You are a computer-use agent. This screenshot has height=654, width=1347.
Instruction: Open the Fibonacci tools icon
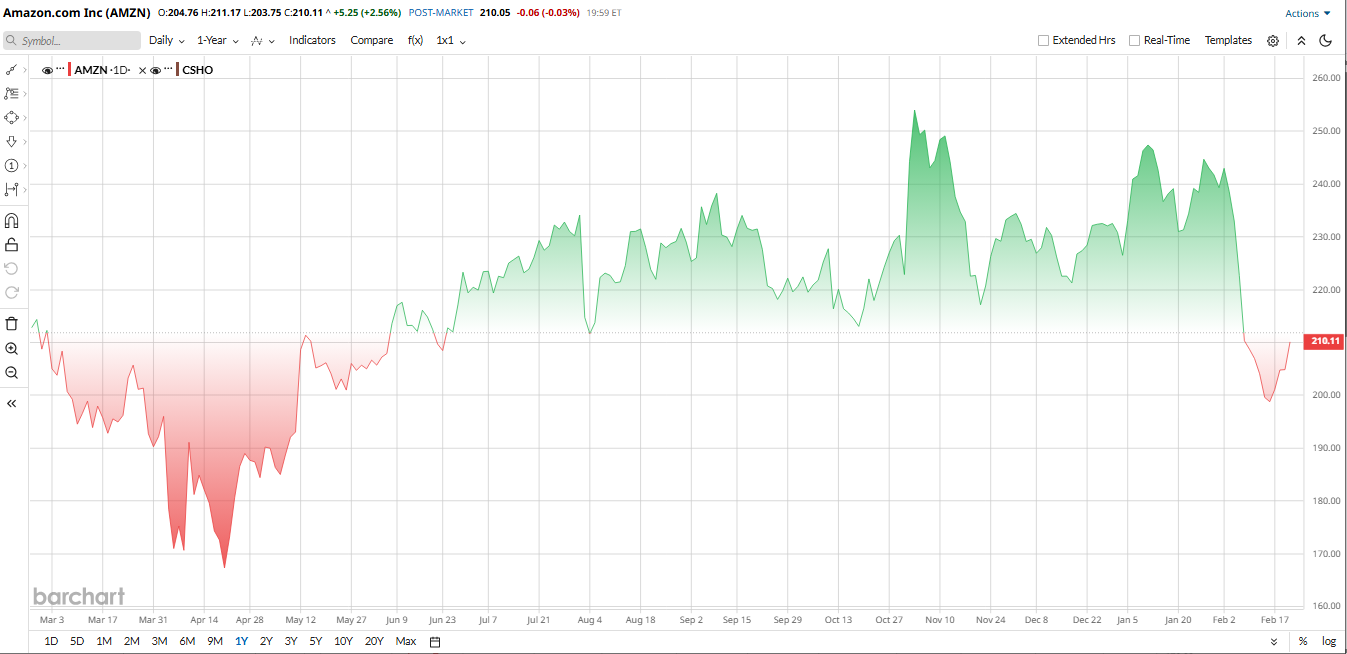(11, 94)
